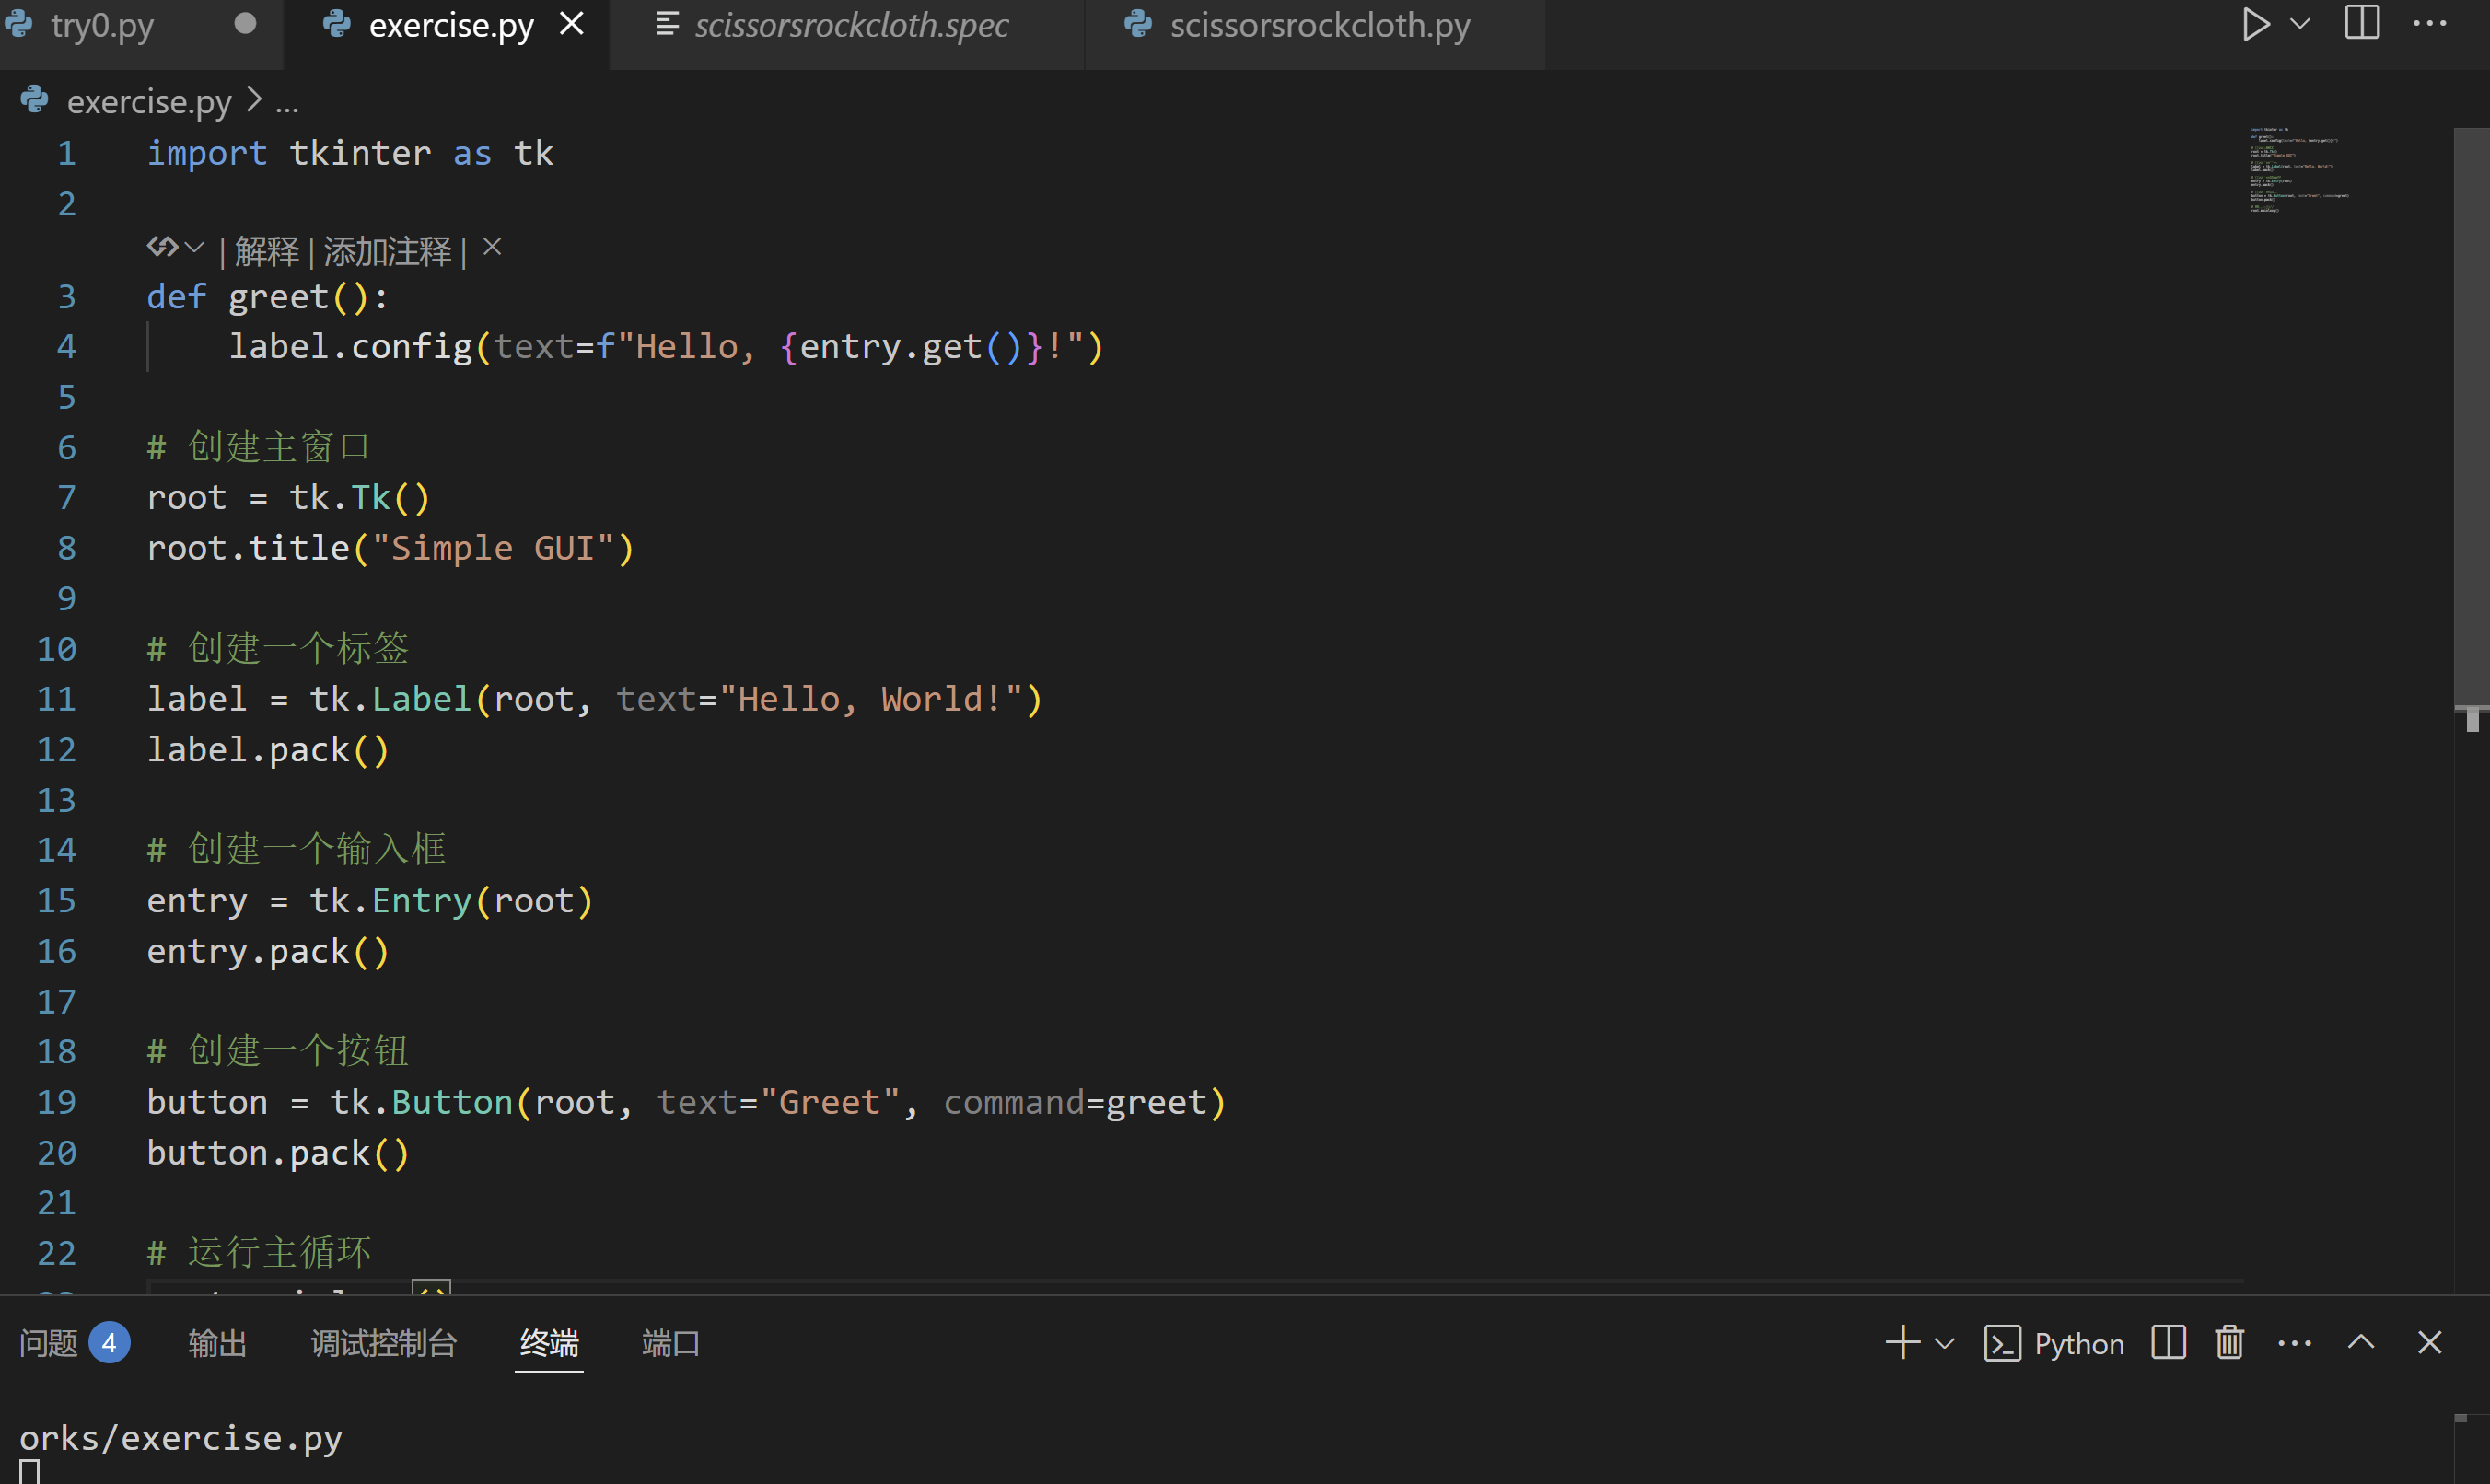2490x1484 pixels.
Task: Click 添加注释 code lens link
Action: (387, 251)
